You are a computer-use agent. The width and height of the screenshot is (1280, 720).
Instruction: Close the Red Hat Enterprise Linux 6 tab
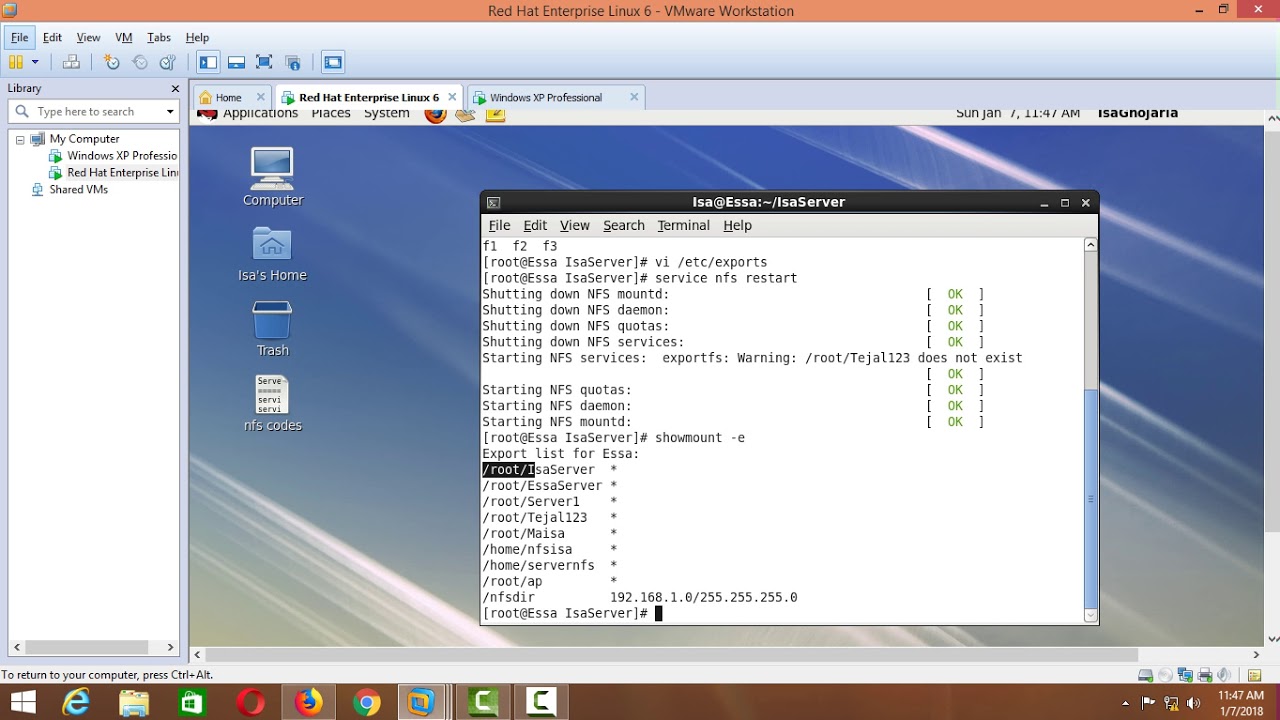tap(452, 97)
